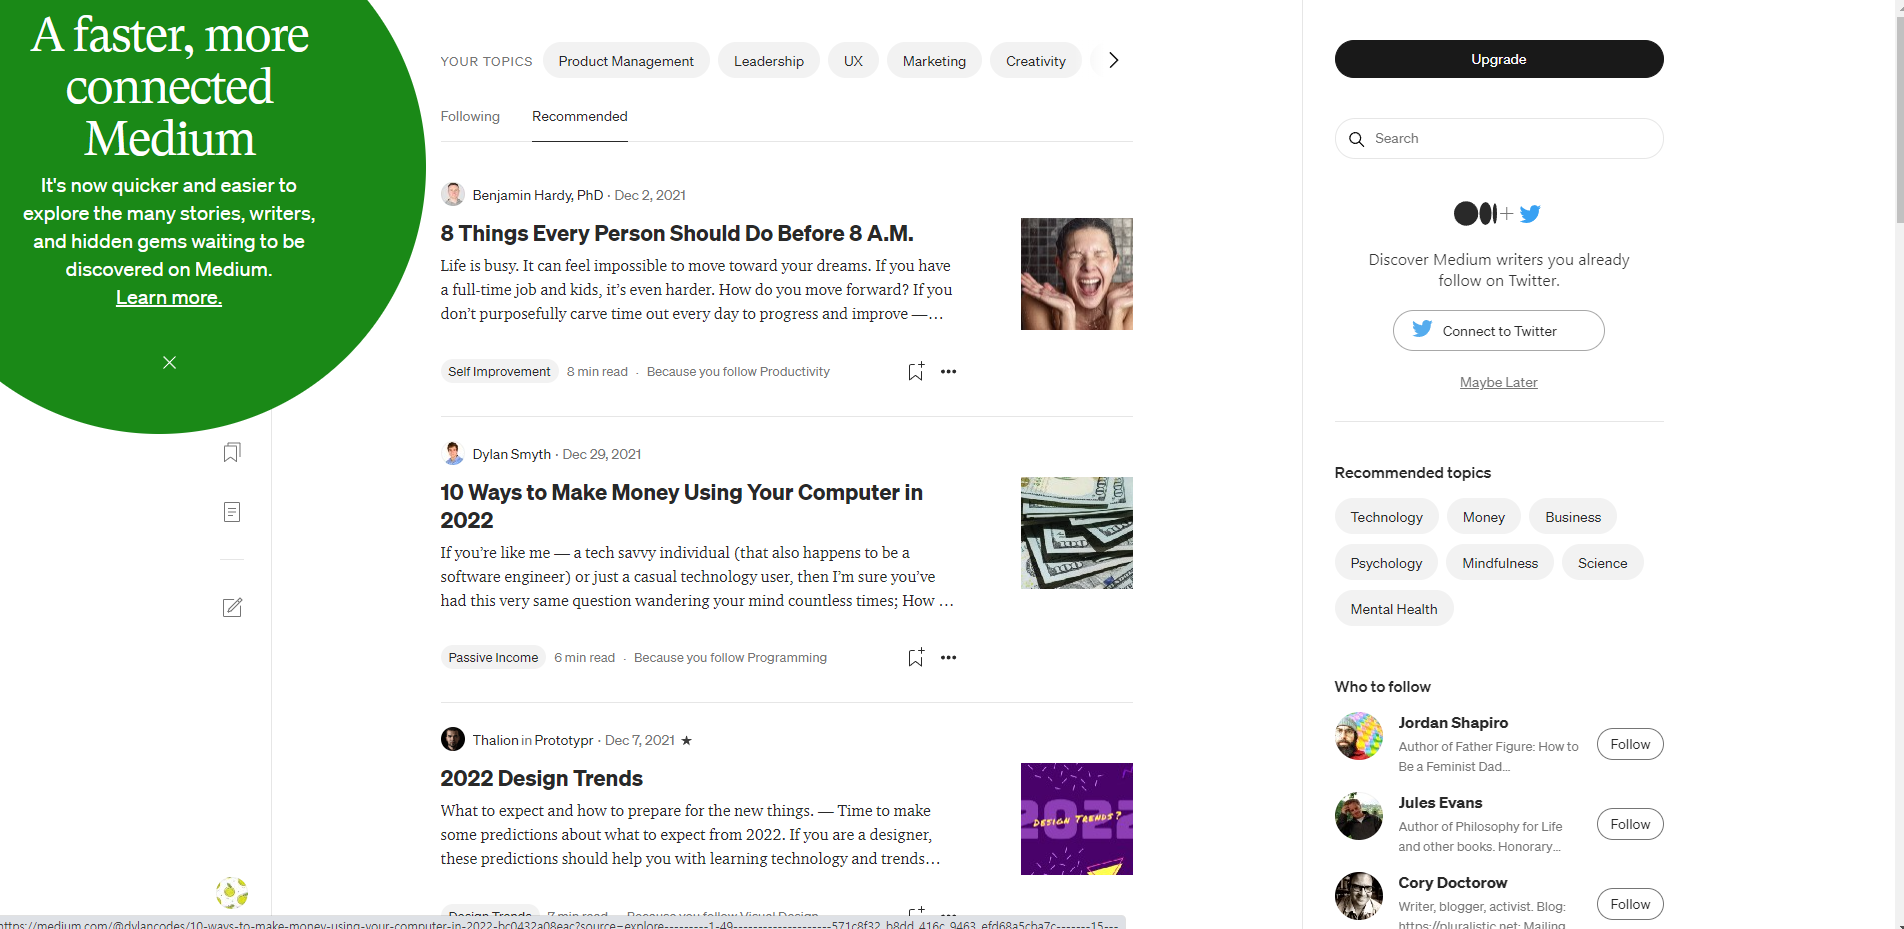Bookmark the 10 Ways to Make Money article
The image size is (1904, 929).
[x=915, y=657]
